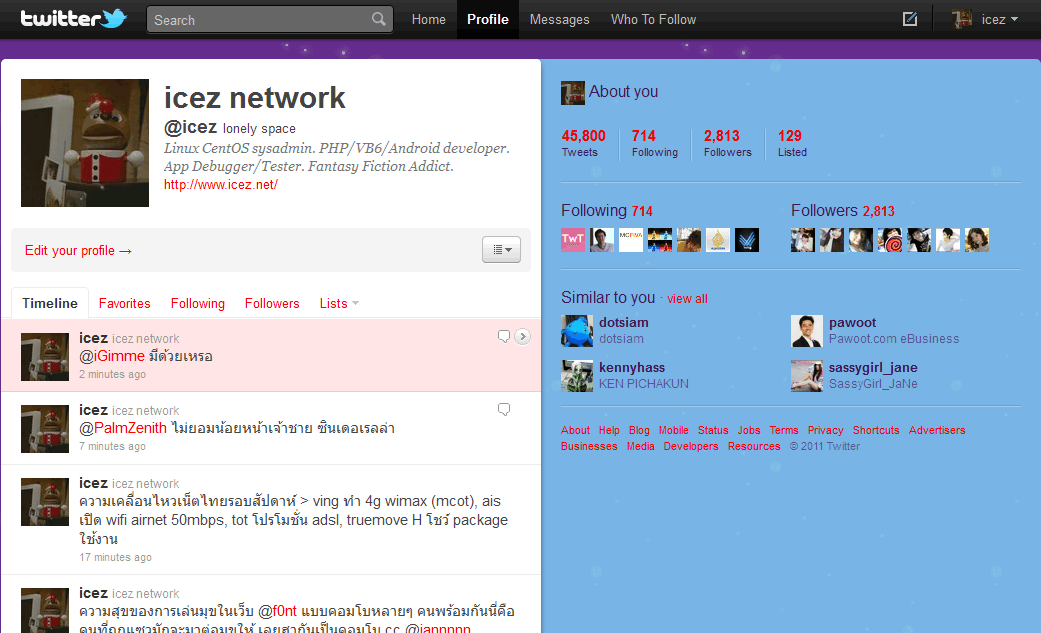This screenshot has width=1041, height=633.
Task: Click the Terms footer link
Action: tap(783, 430)
